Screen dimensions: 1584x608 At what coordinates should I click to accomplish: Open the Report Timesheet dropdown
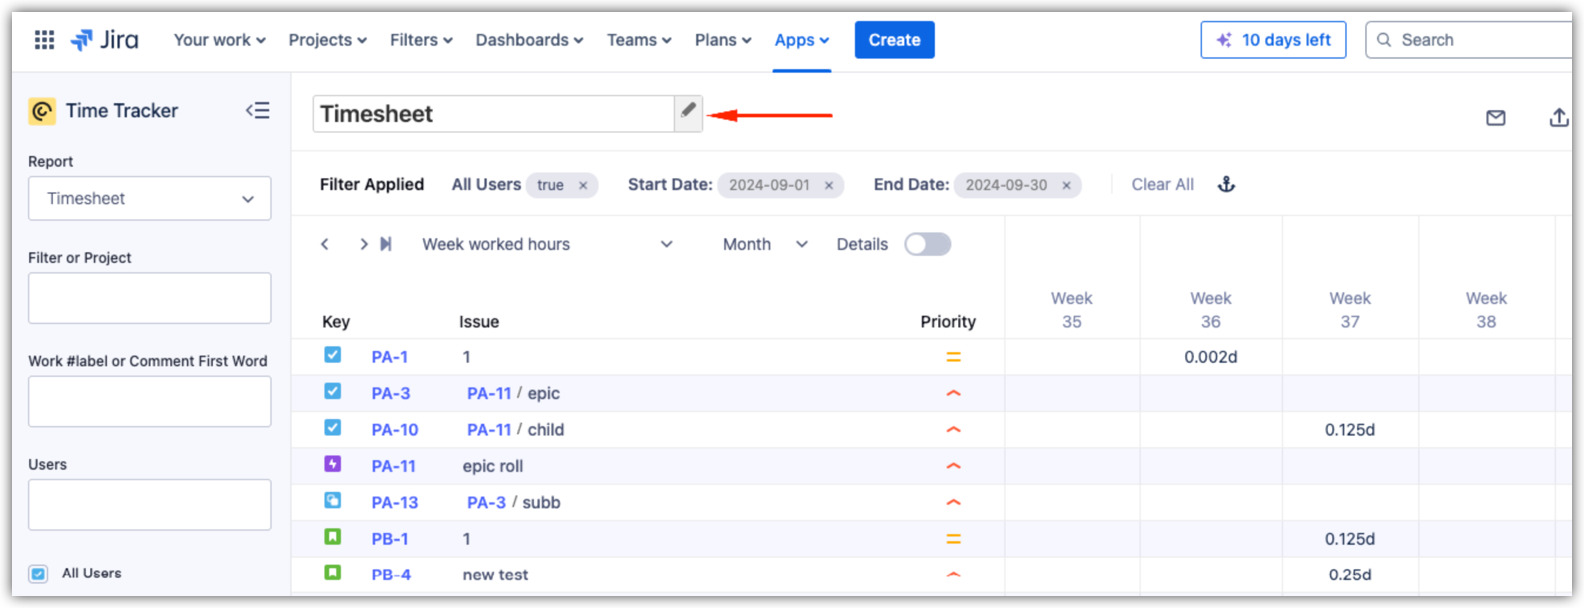point(150,198)
